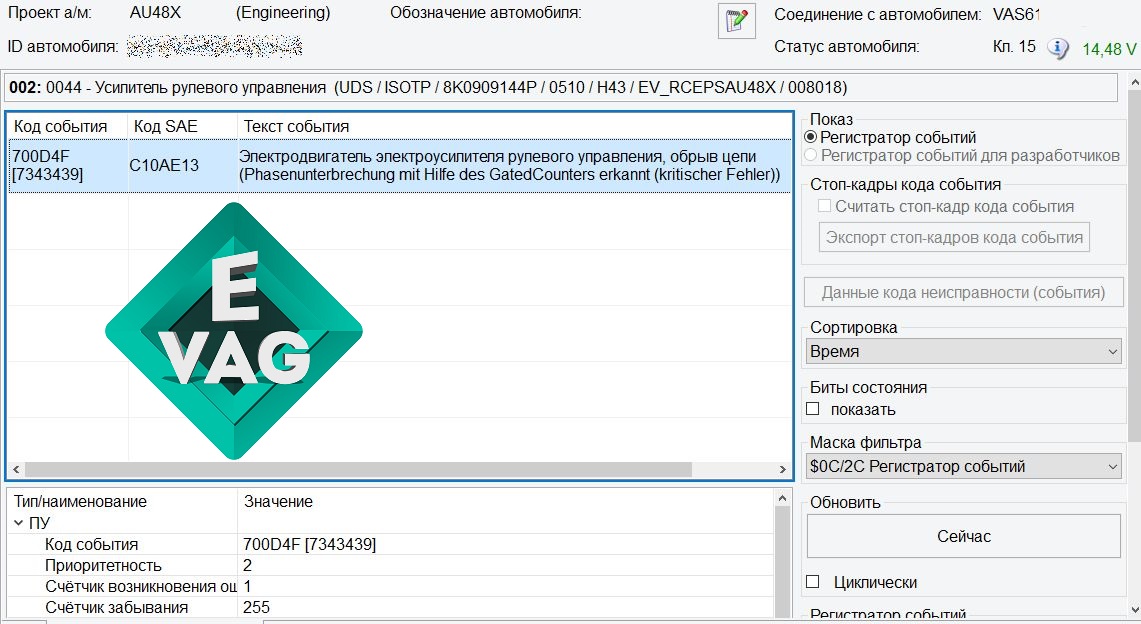Select the Счётчик возникновения ошибки row

pos(390,586)
